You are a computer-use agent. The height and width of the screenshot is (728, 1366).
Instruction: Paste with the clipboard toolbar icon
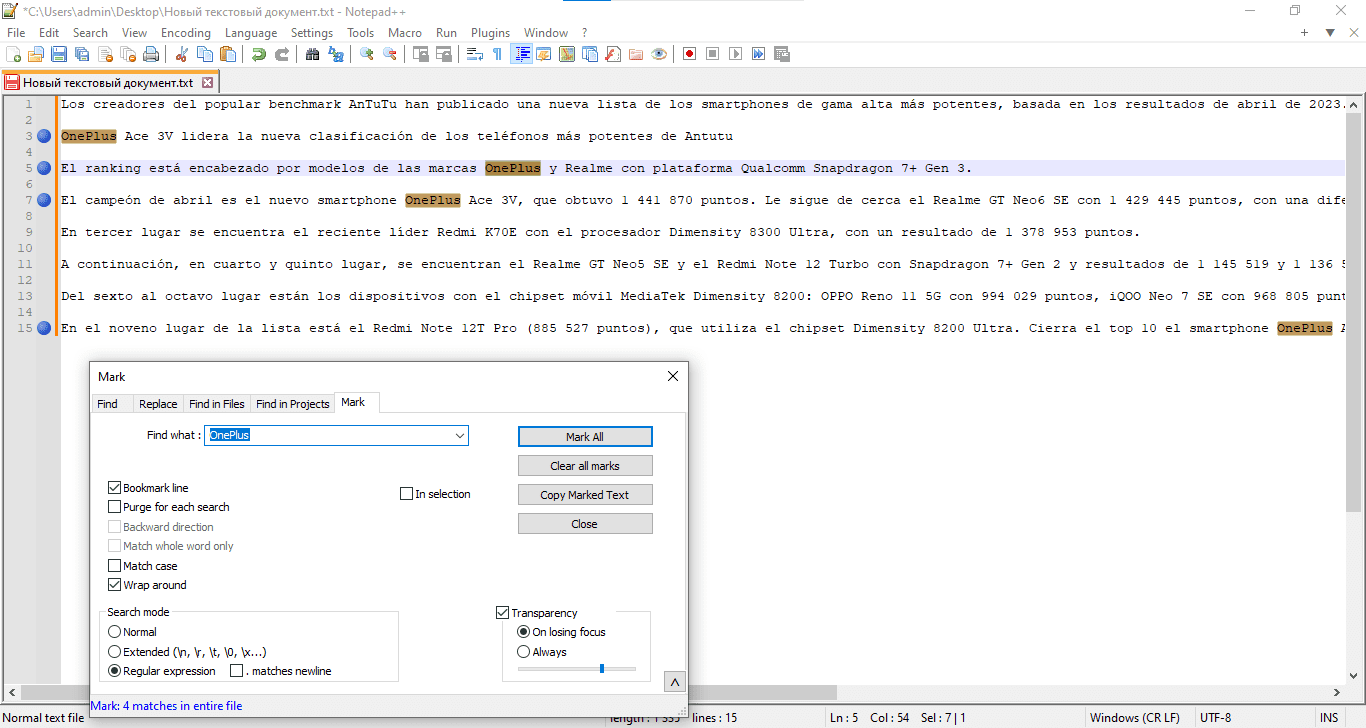tap(227, 54)
